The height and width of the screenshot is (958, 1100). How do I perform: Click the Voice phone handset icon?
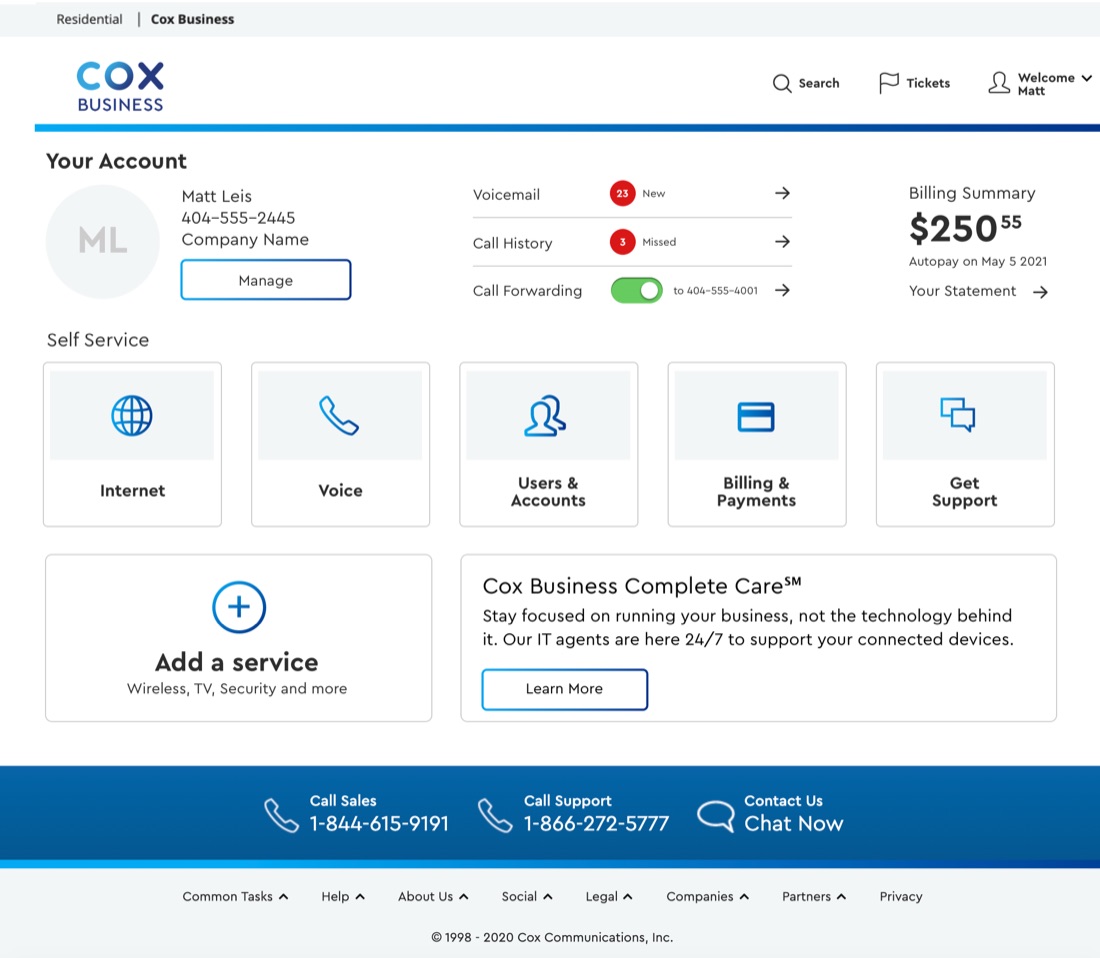[339, 416]
